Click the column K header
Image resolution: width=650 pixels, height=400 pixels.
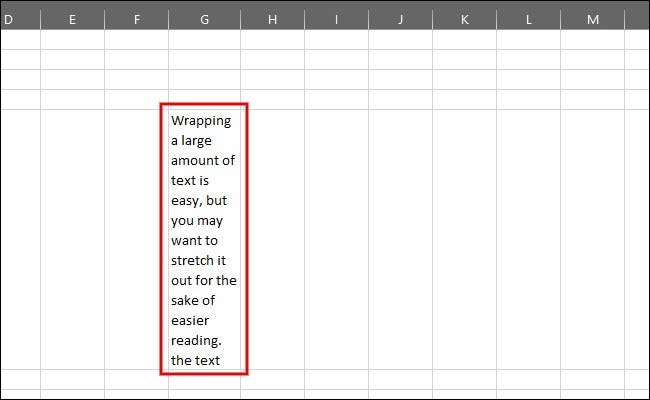[x=464, y=19]
